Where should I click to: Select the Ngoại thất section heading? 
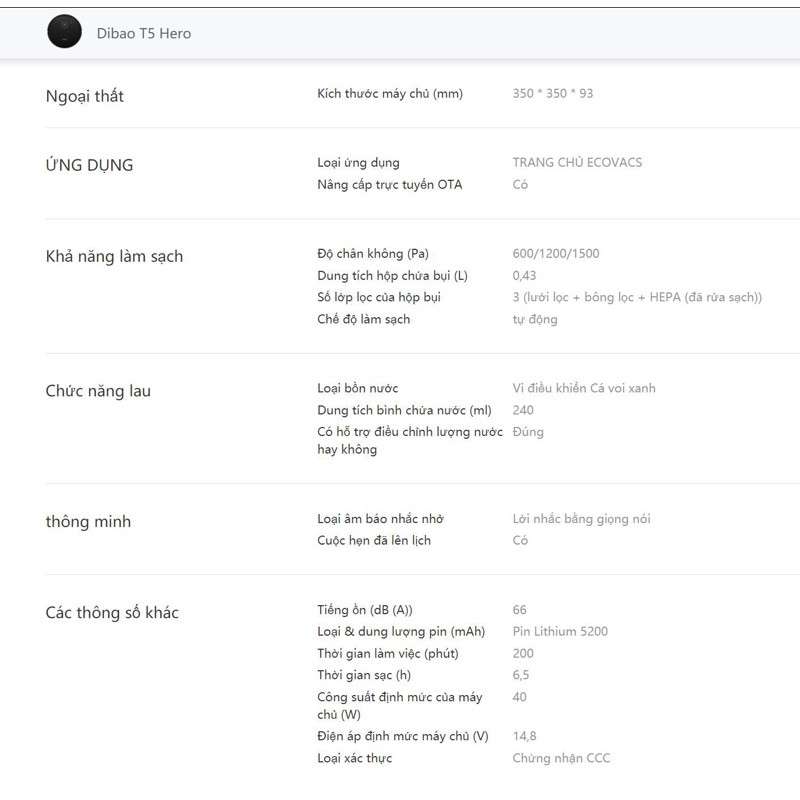pyautogui.click(x=85, y=96)
